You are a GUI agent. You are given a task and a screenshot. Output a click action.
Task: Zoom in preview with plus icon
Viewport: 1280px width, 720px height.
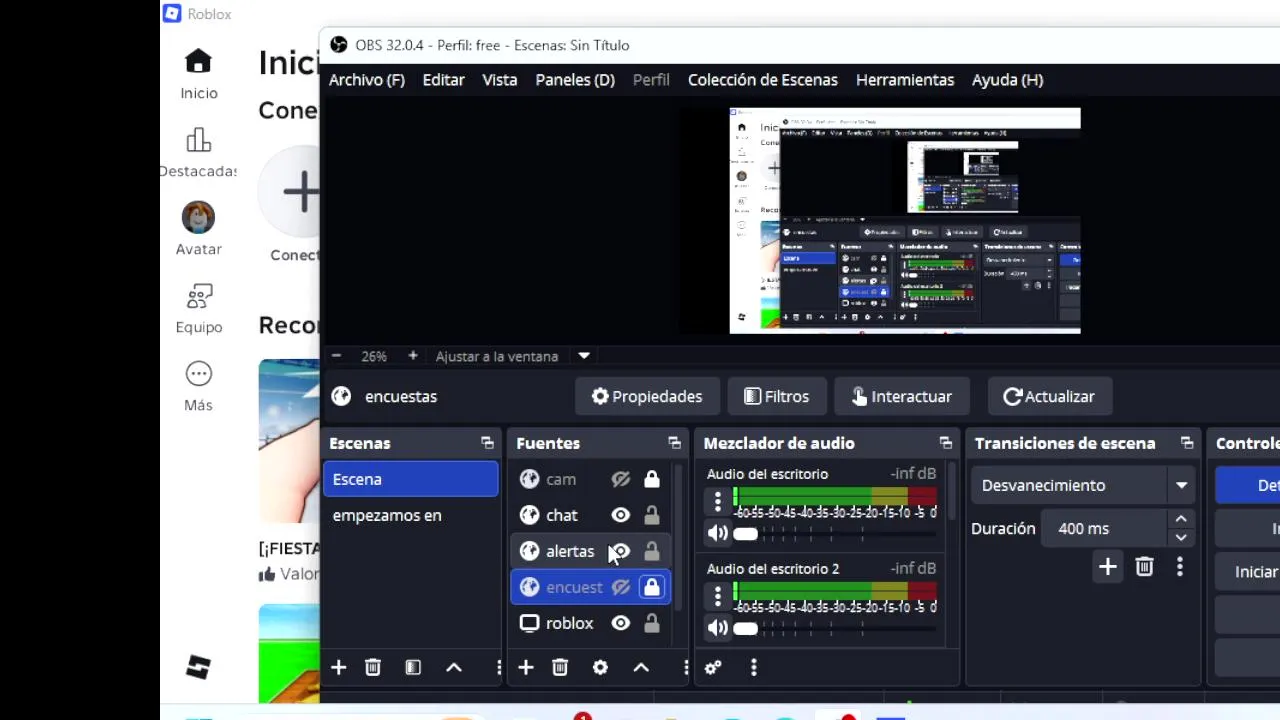(x=412, y=356)
